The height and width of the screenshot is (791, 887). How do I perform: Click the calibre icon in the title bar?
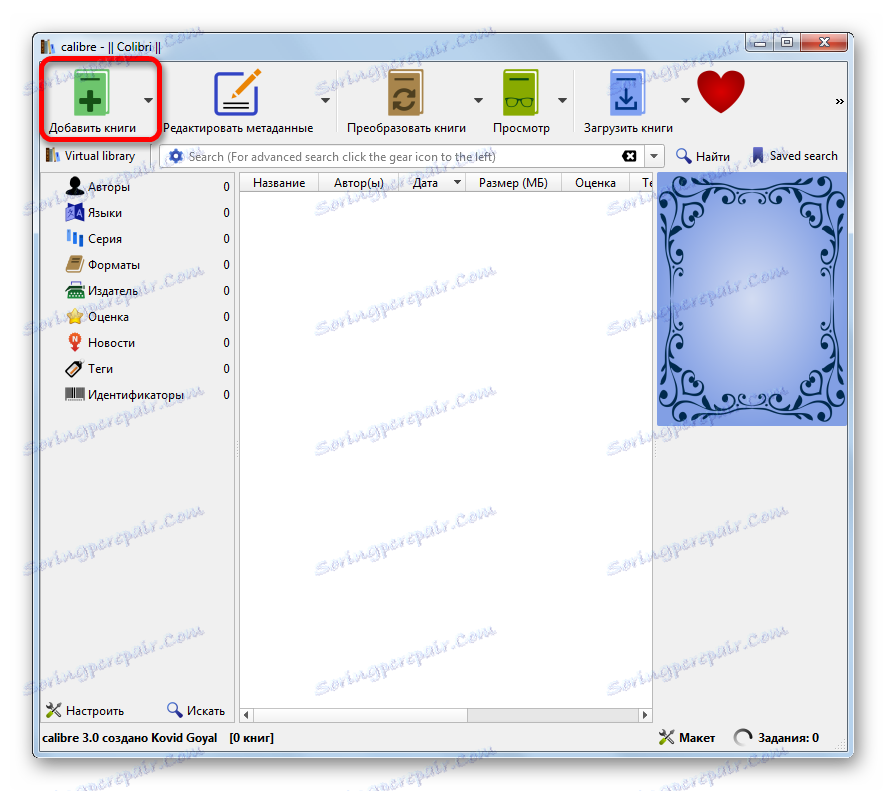[48, 46]
